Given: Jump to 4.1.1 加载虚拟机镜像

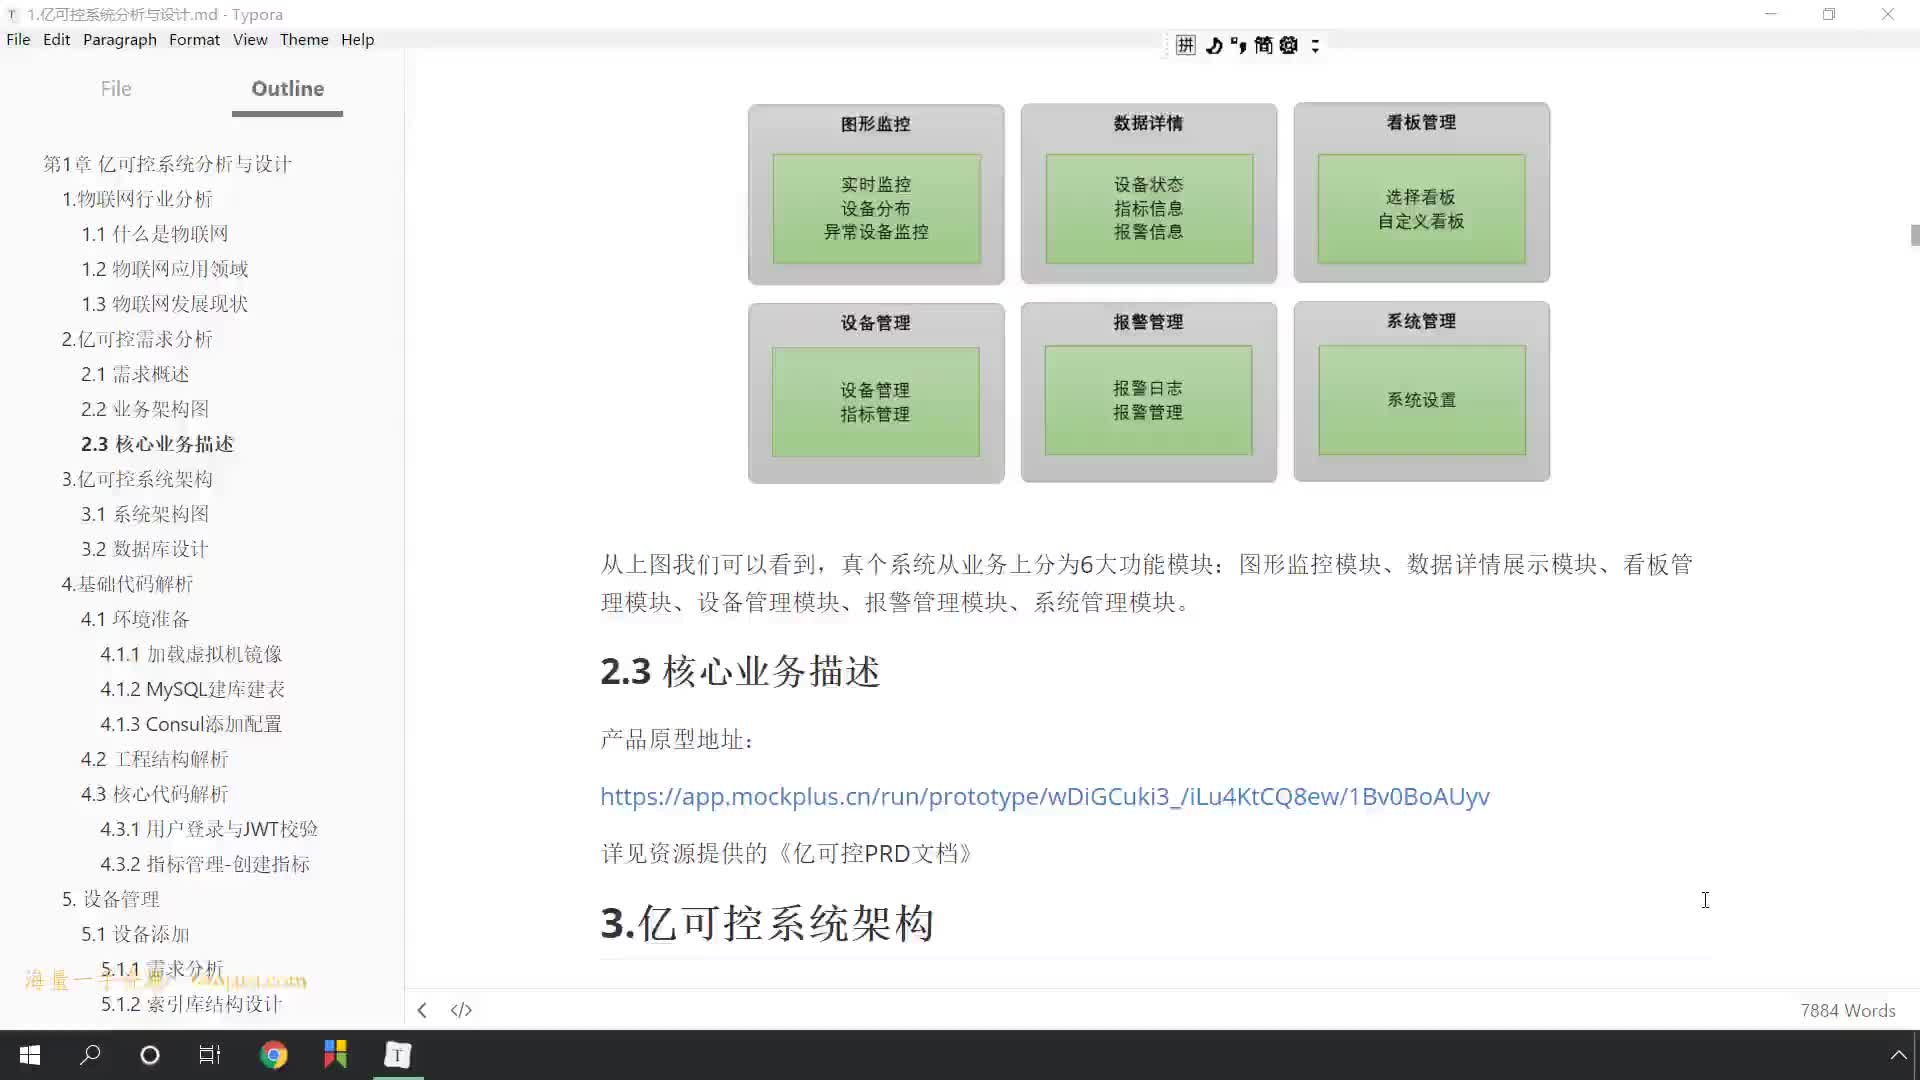Looking at the screenshot, I should (191, 654).
